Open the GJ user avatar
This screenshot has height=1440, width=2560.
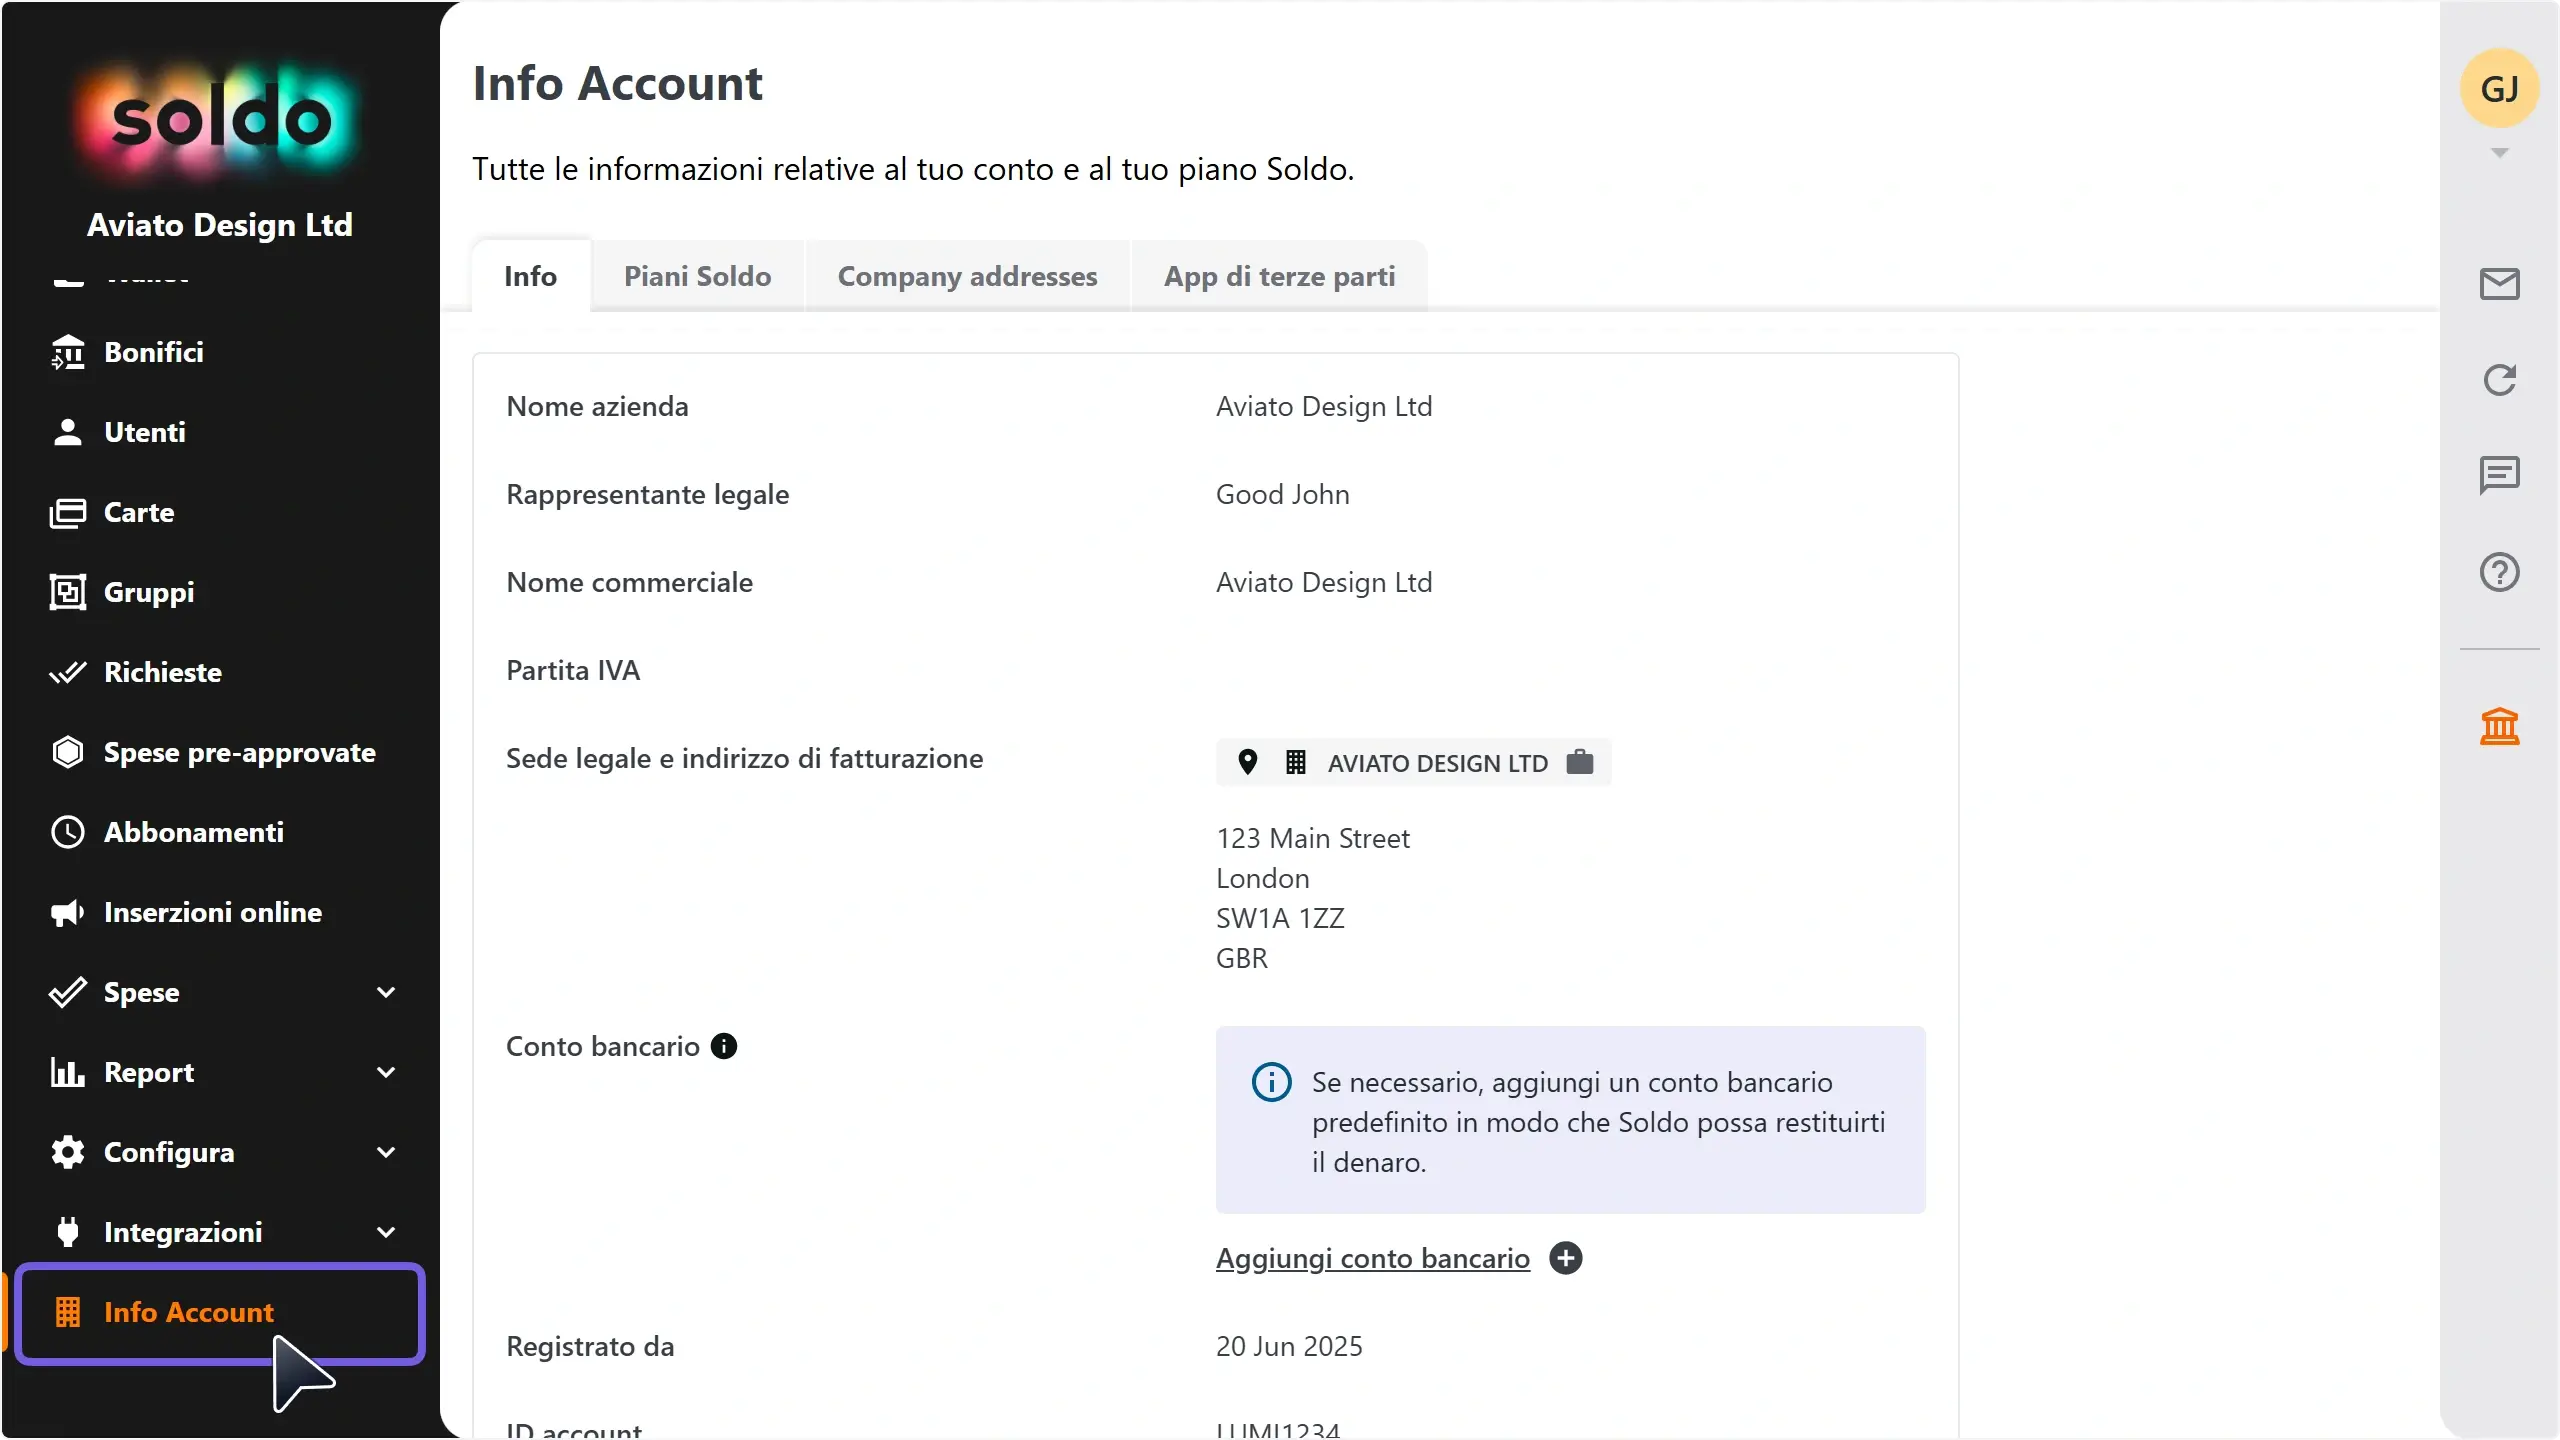coord(2499,89)
